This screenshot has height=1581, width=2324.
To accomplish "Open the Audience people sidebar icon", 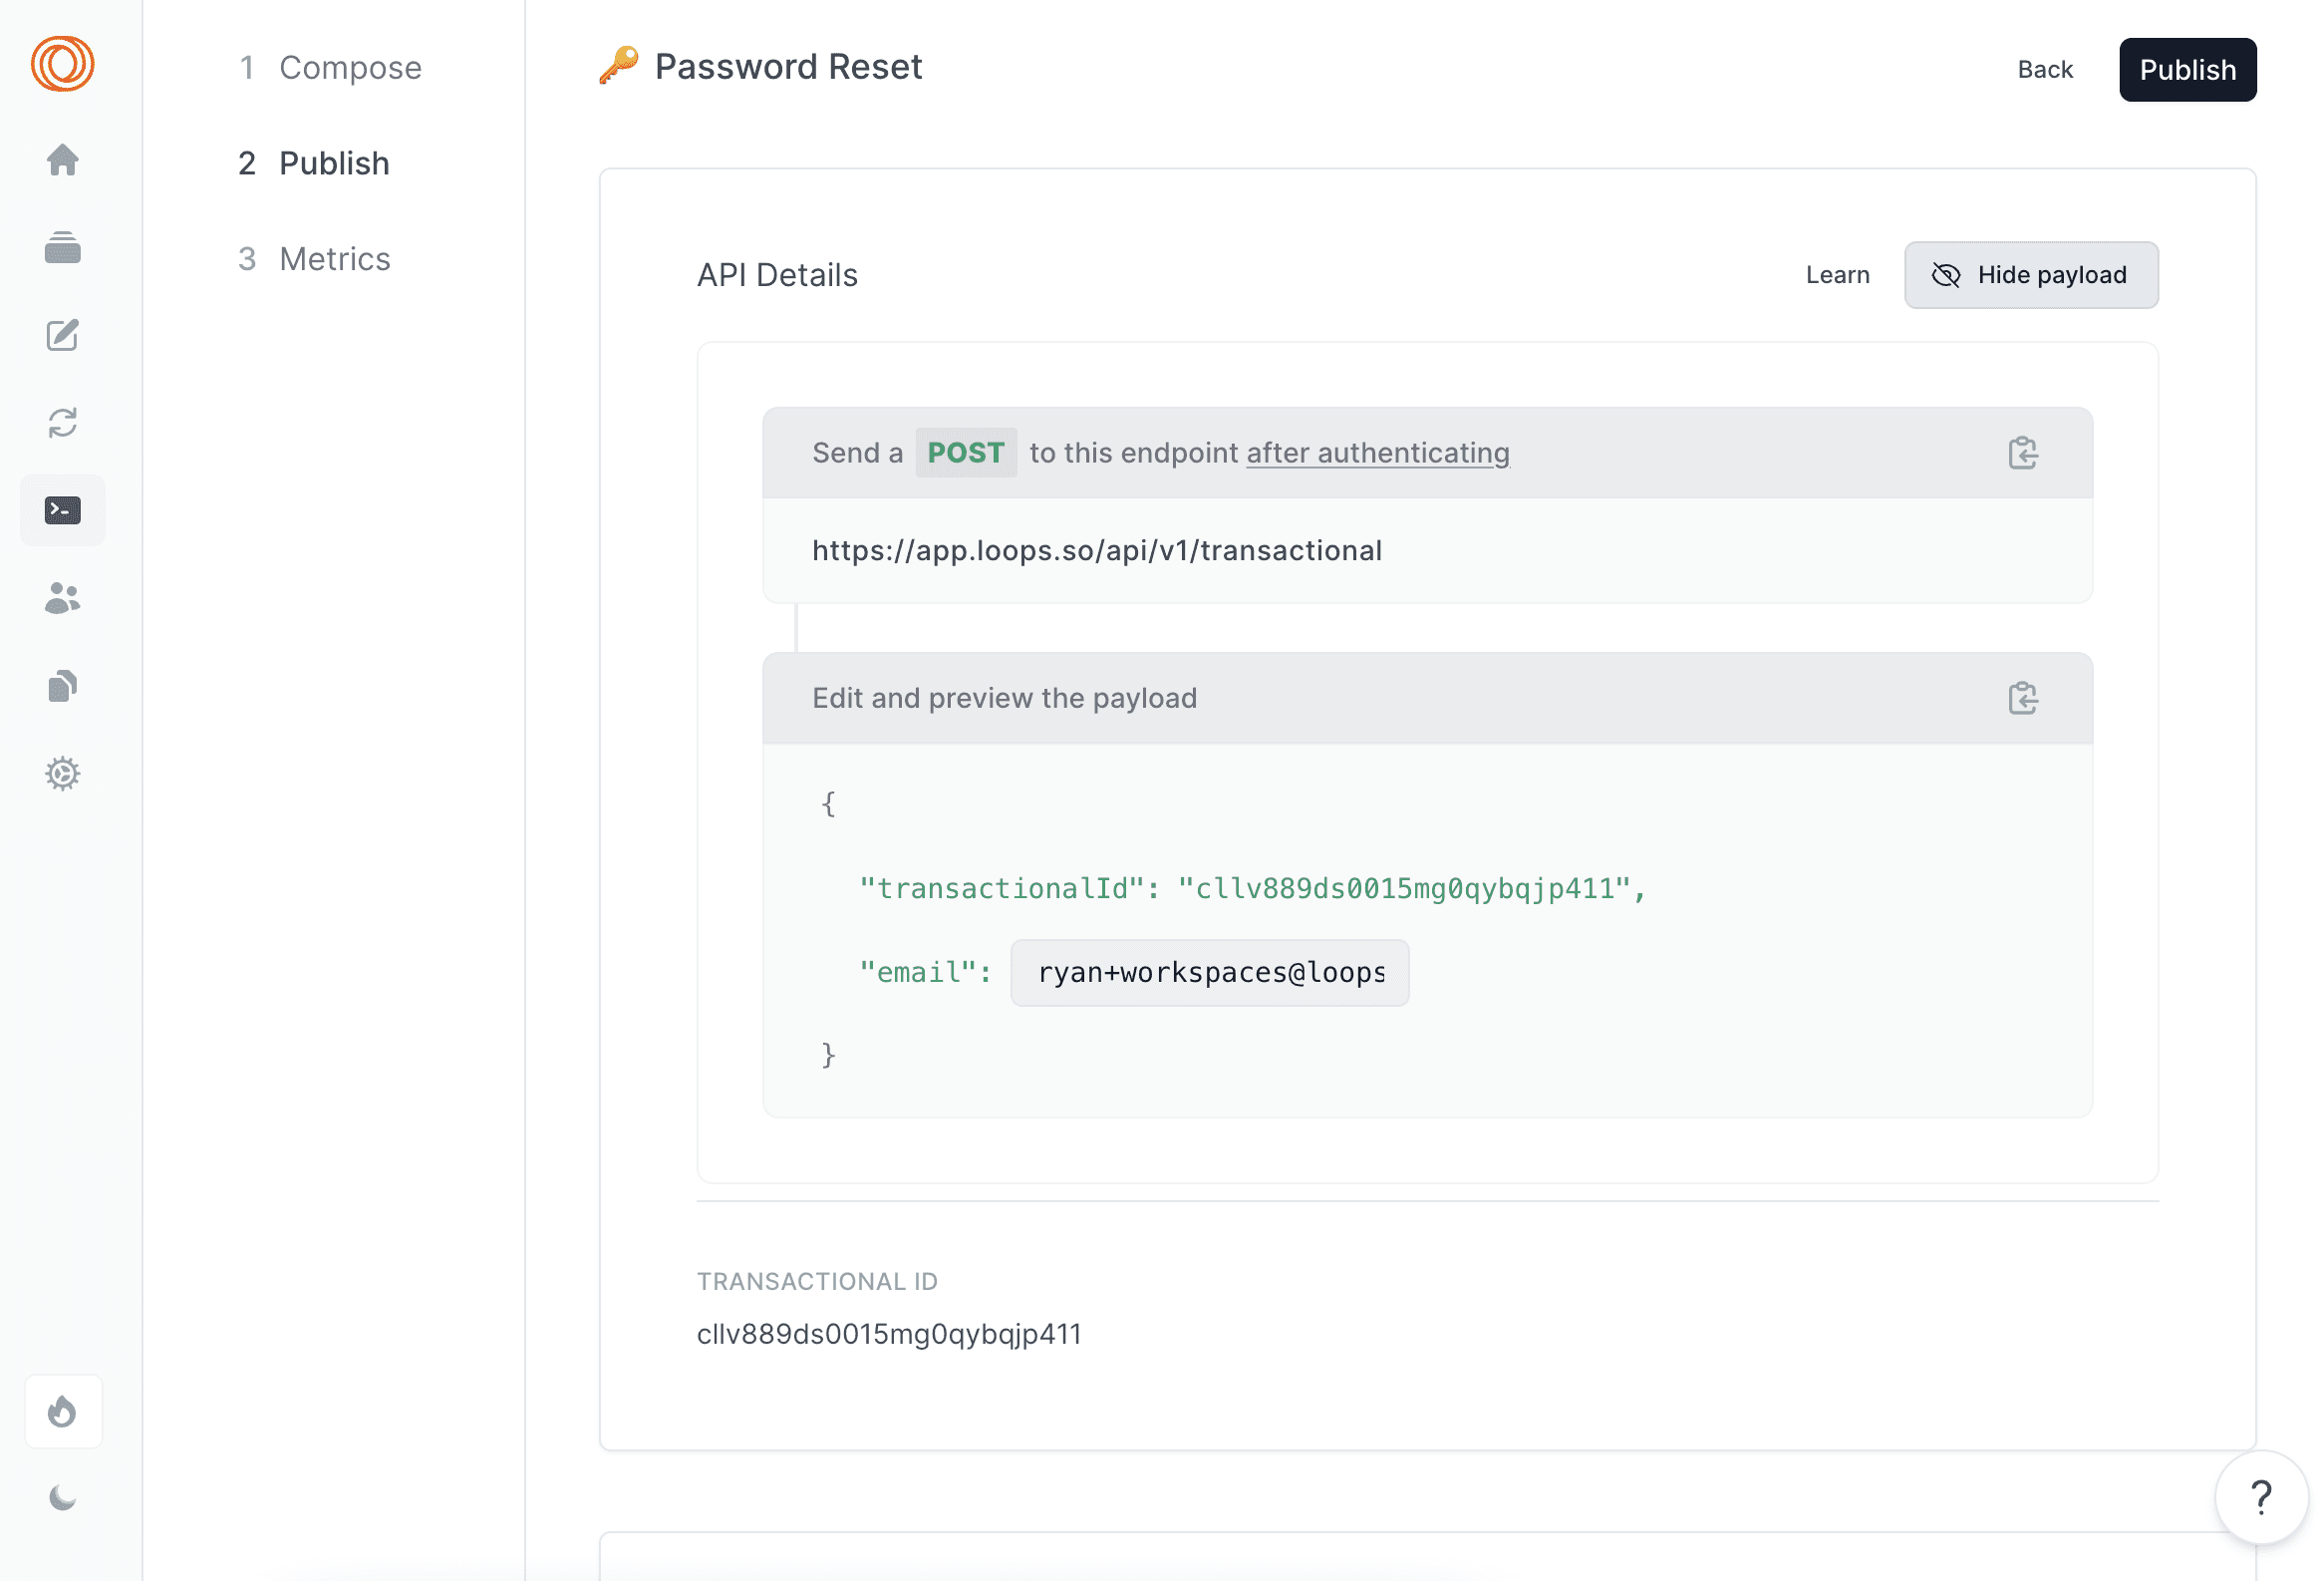I will click(x=62, y=598).
